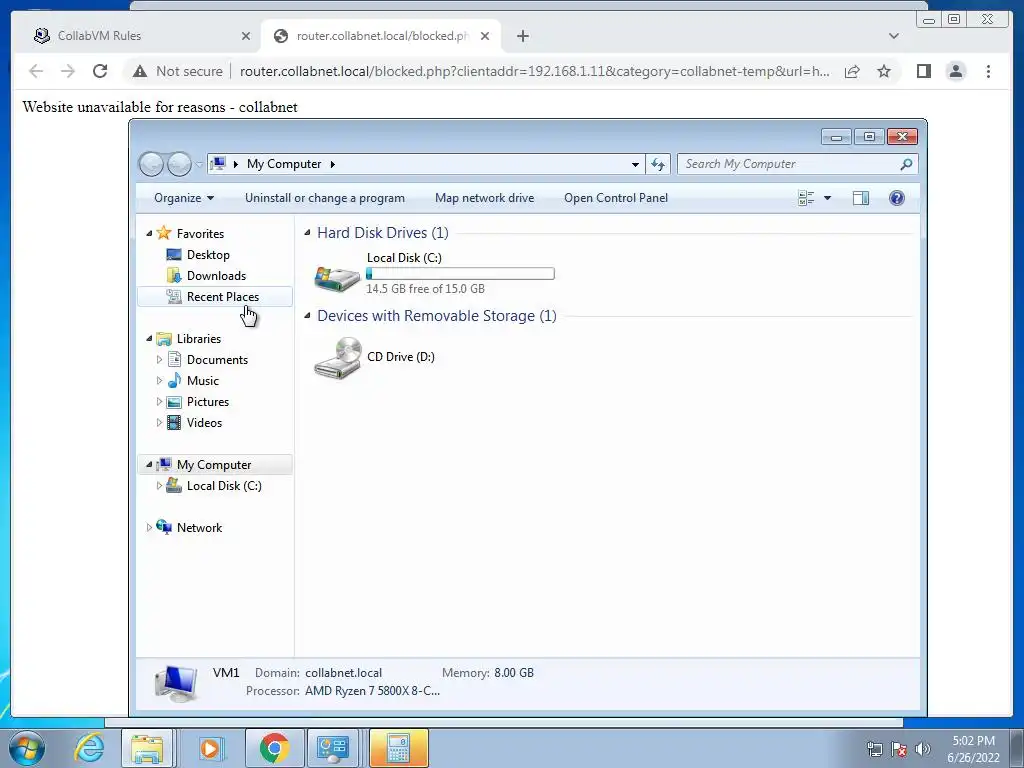Click Windows Media Player taskbar icon

click(x=210, y=748)
